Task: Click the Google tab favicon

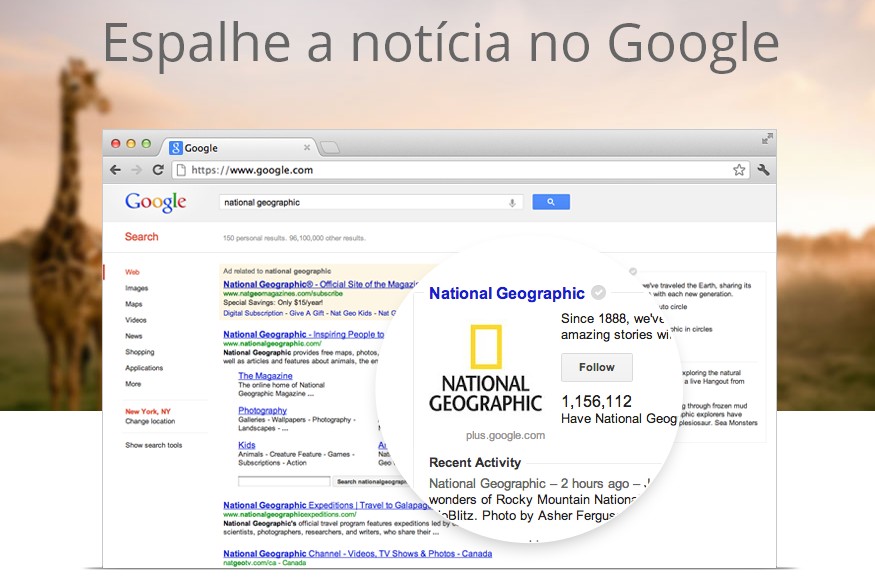Action: (175, 147)
